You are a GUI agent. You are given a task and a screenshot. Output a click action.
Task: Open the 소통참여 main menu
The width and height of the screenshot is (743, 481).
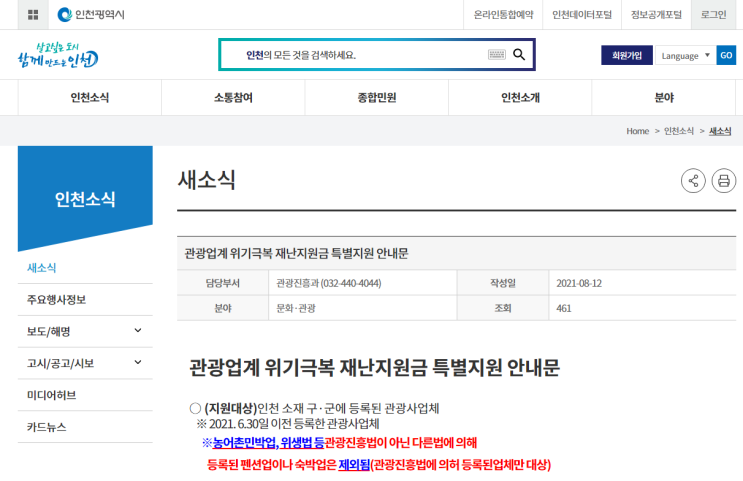[233, 98]
